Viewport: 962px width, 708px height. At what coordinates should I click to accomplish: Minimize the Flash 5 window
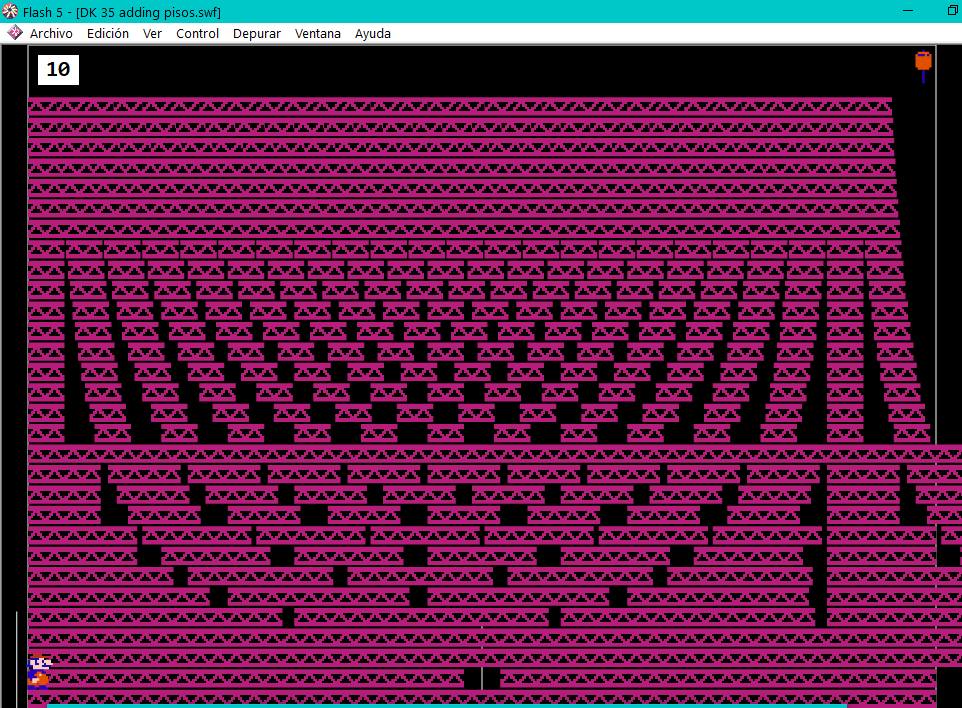[x=908, y=11]
